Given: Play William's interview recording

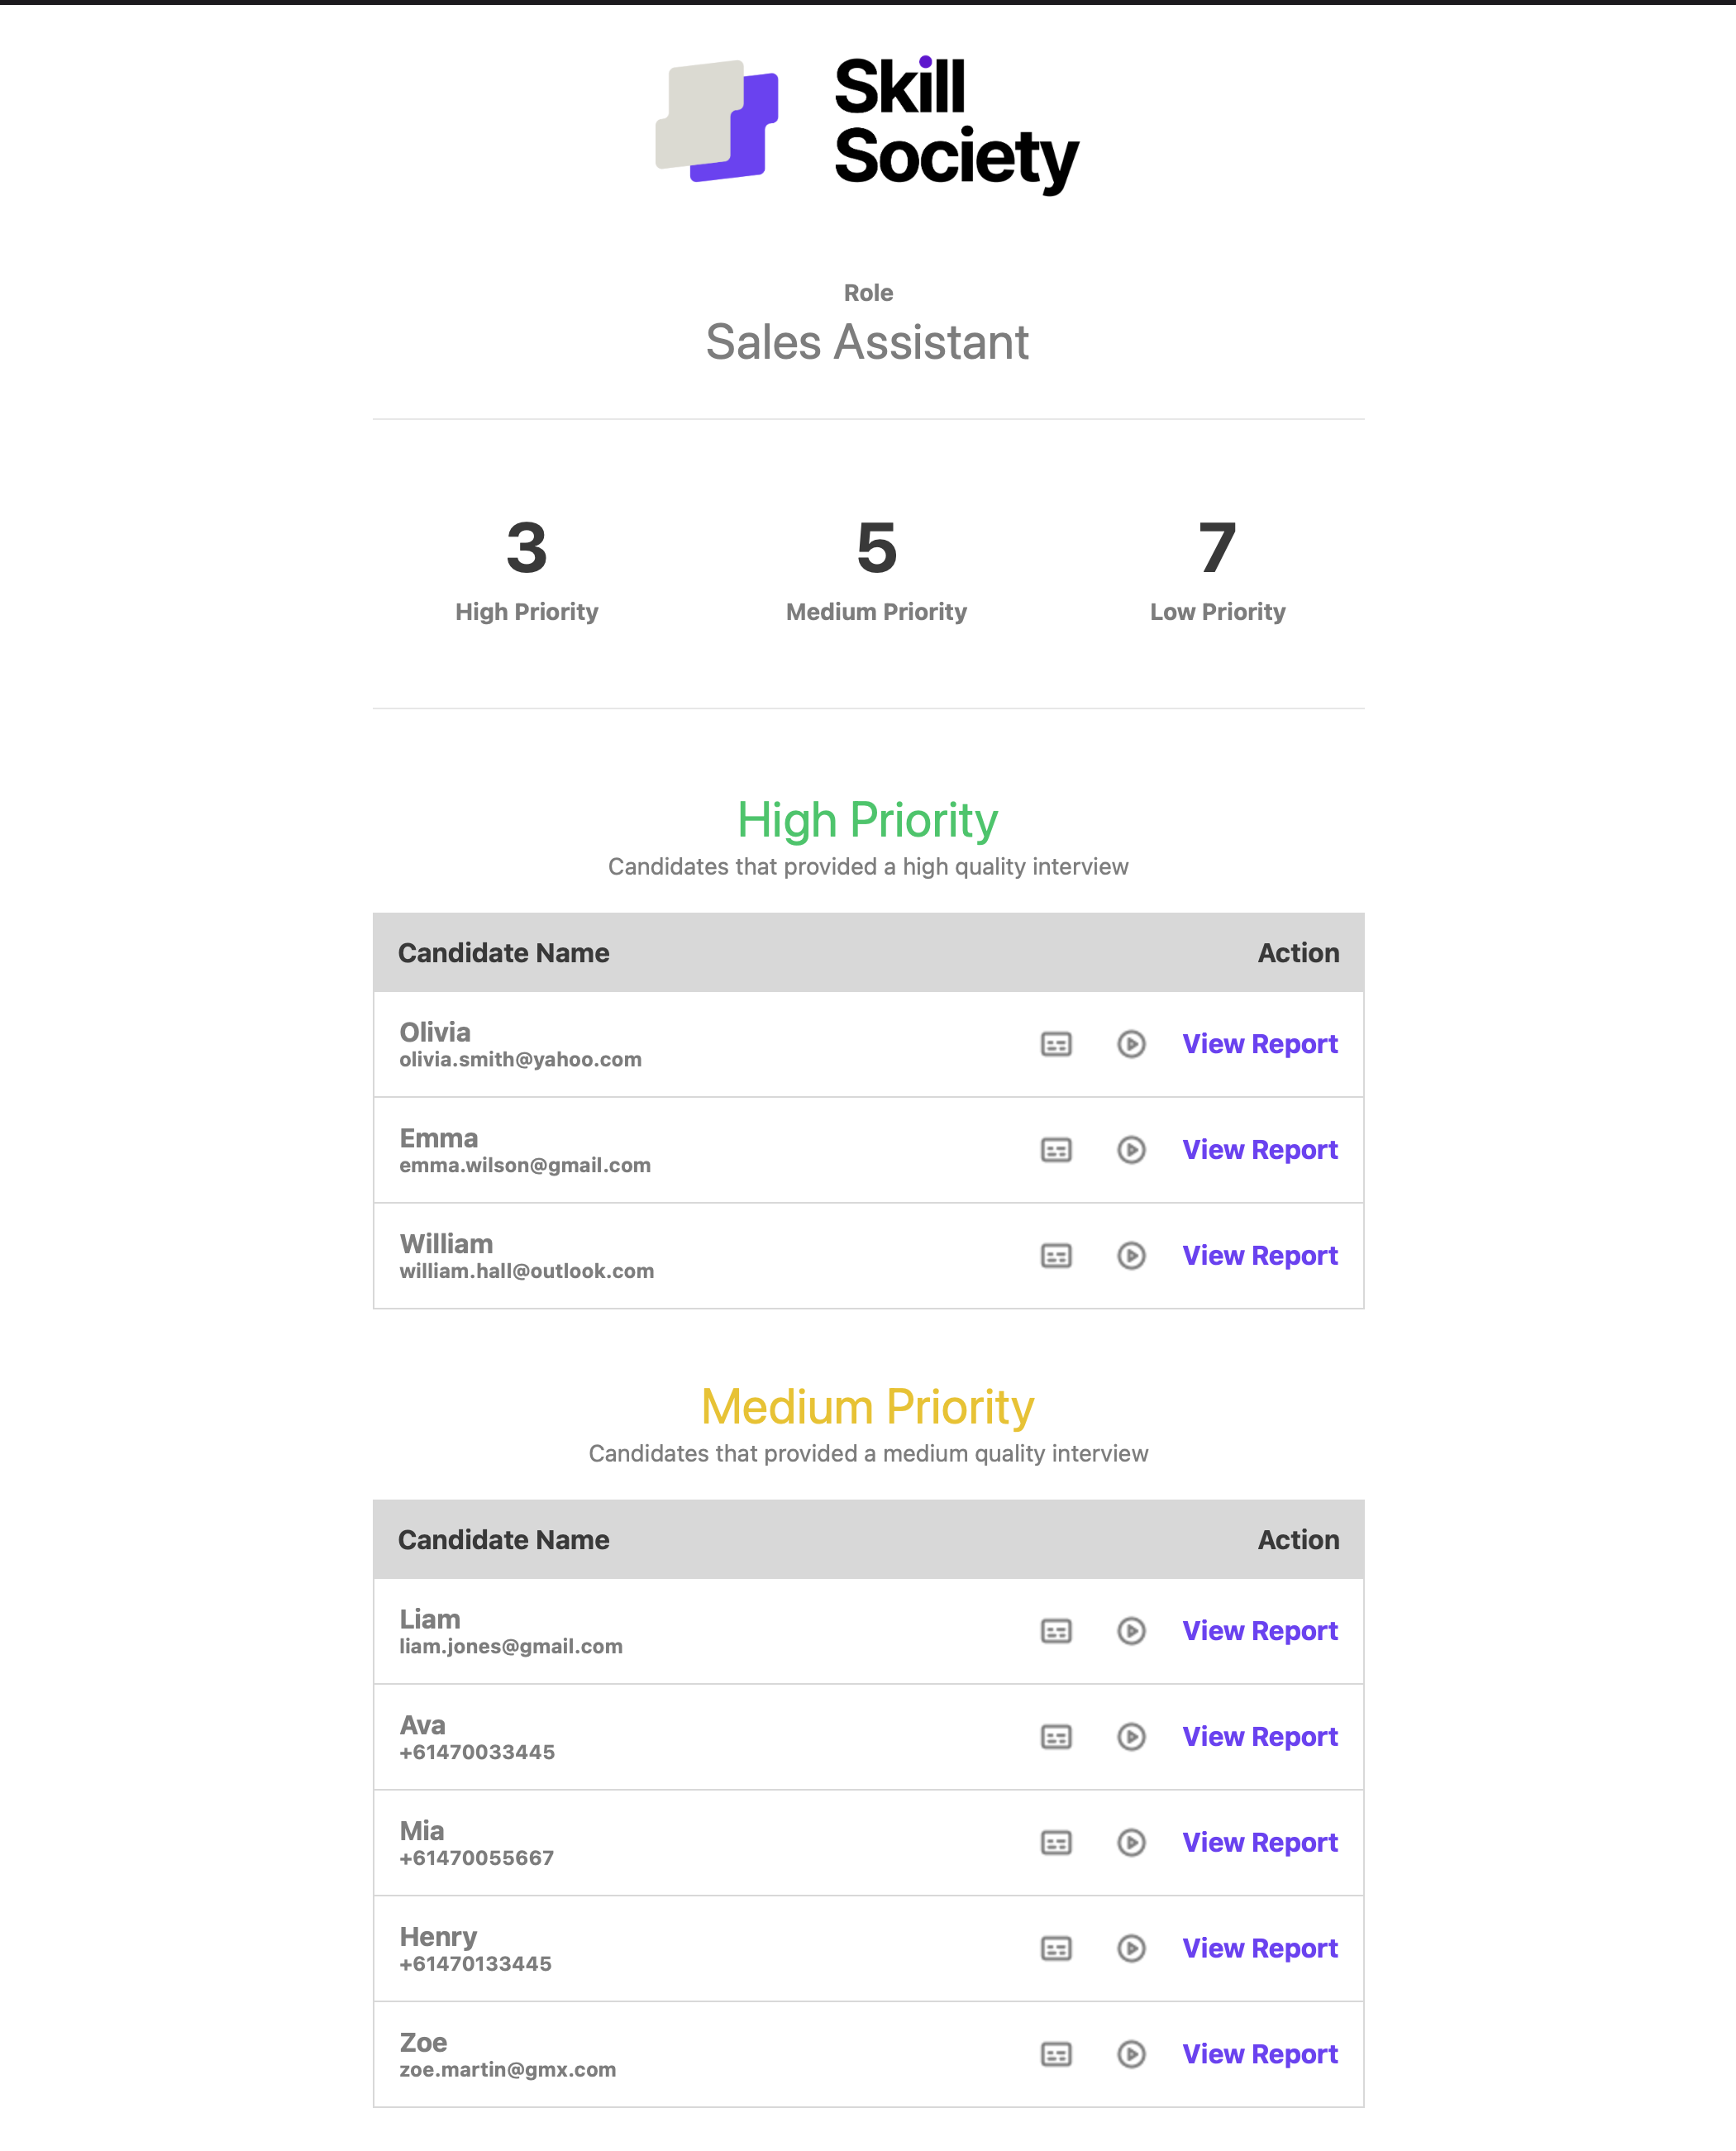Looking at the screenshot, I should click(x=1131, y=1256).
